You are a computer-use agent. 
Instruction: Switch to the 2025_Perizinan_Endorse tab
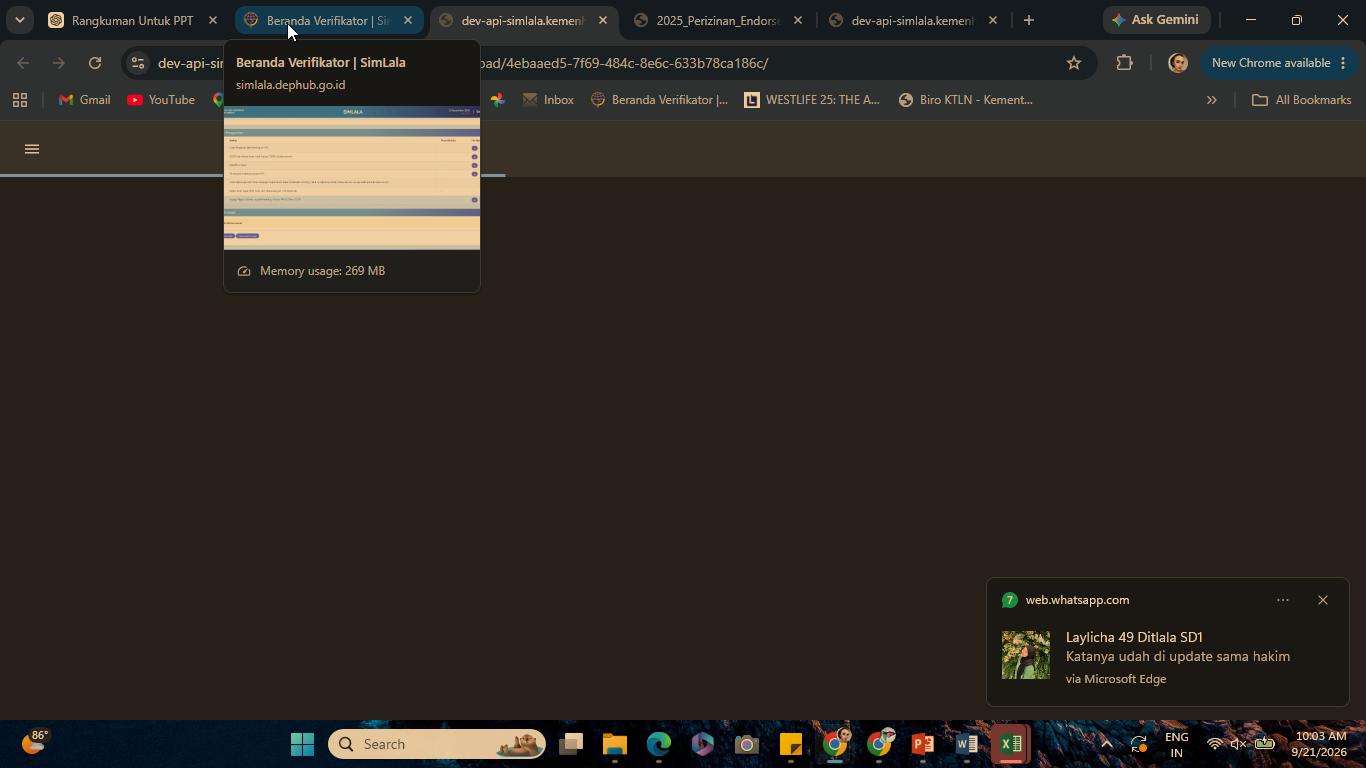pos(718,20)
